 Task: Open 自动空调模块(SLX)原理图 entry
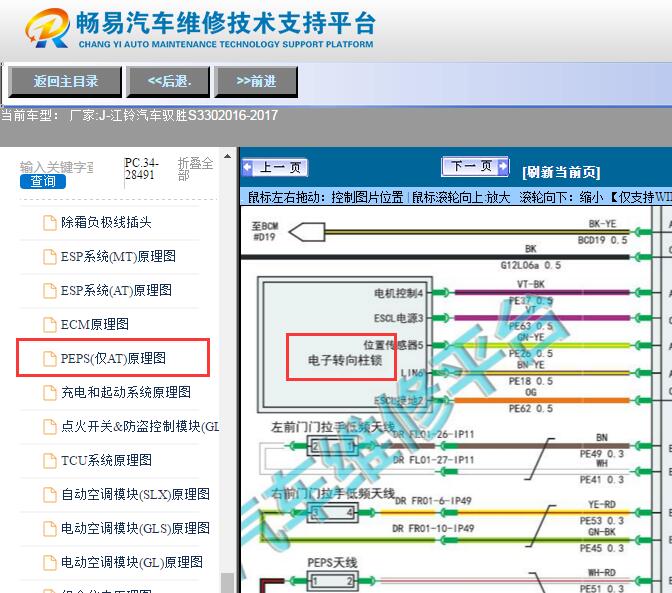pyautogui.click(x=135, y=494)
